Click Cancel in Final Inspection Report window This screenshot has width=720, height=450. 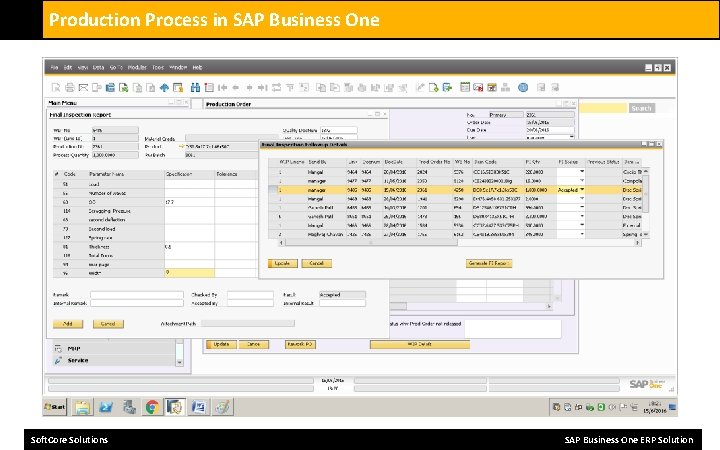click(x=108, y=324)
